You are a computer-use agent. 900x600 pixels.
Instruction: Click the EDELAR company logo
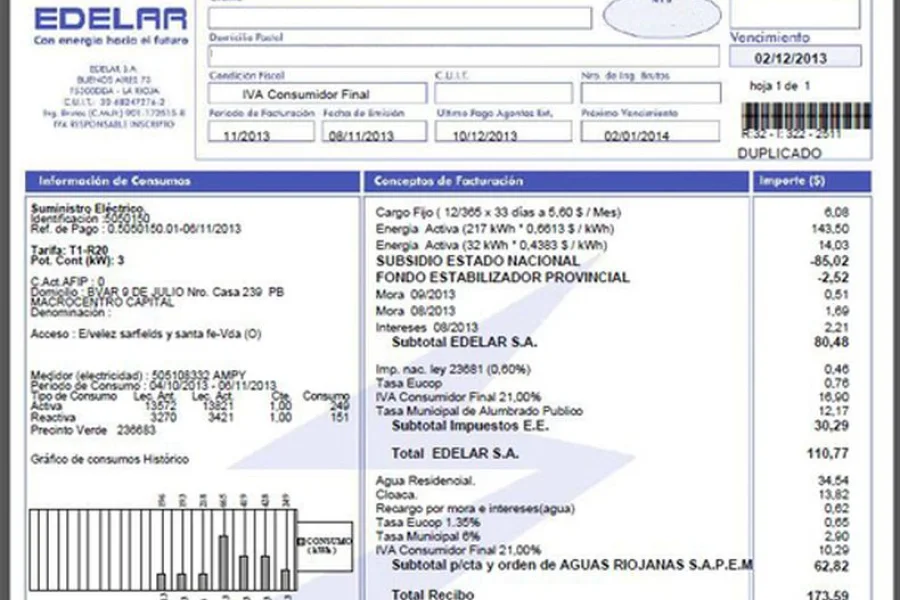[x=110, y=19]
